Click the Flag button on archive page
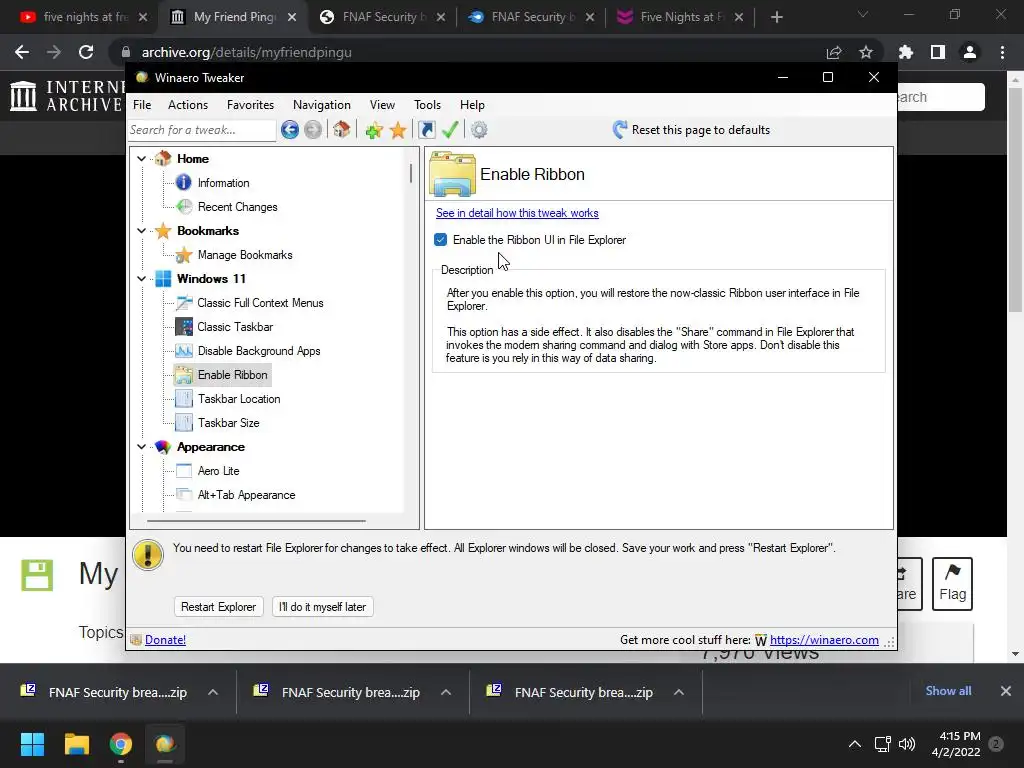This screenshot has height=768, width=1024. click(x=952, y=584)
